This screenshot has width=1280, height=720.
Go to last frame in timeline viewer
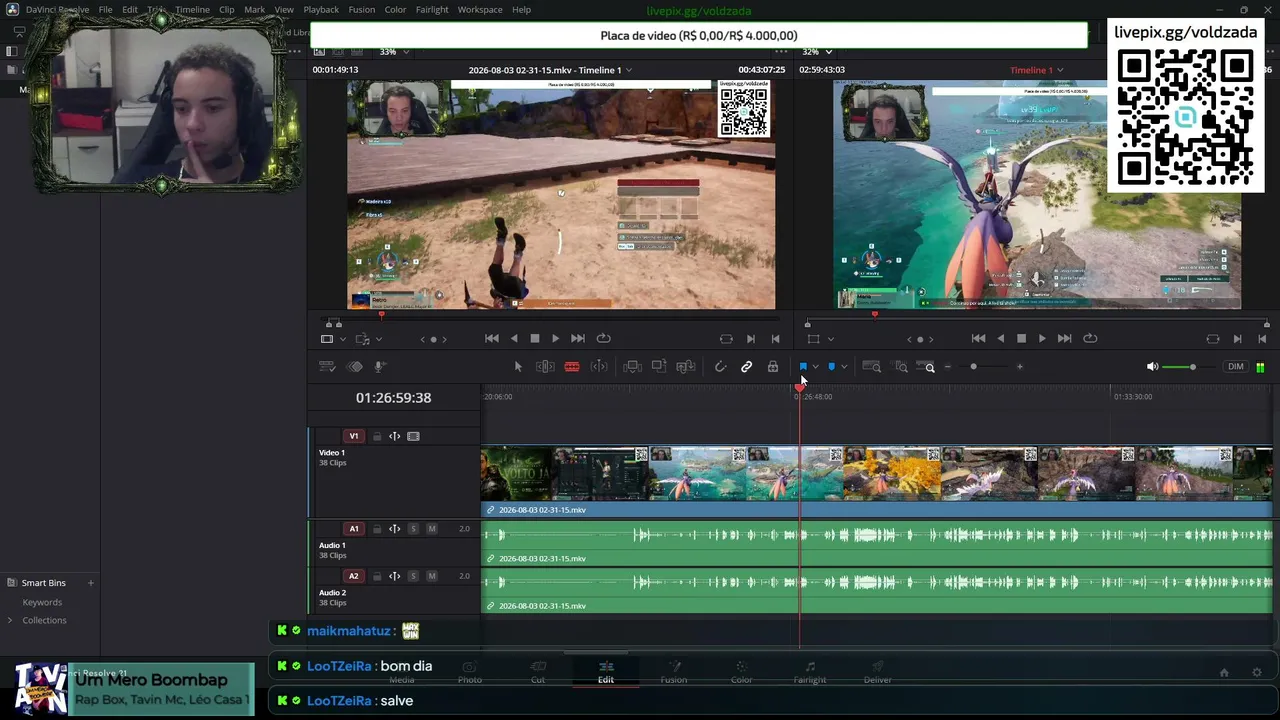1064,339
